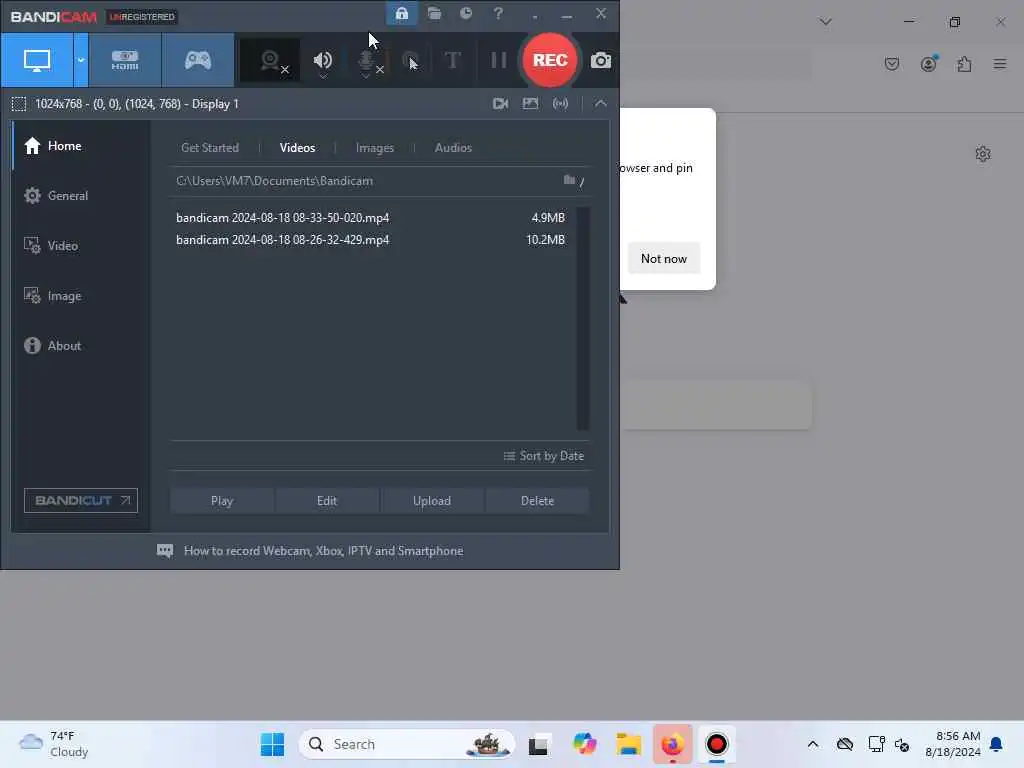This screenshot has width=1024, height=768.
Task: Toggle speaker sound recording
Action: (x=323, y=61)
